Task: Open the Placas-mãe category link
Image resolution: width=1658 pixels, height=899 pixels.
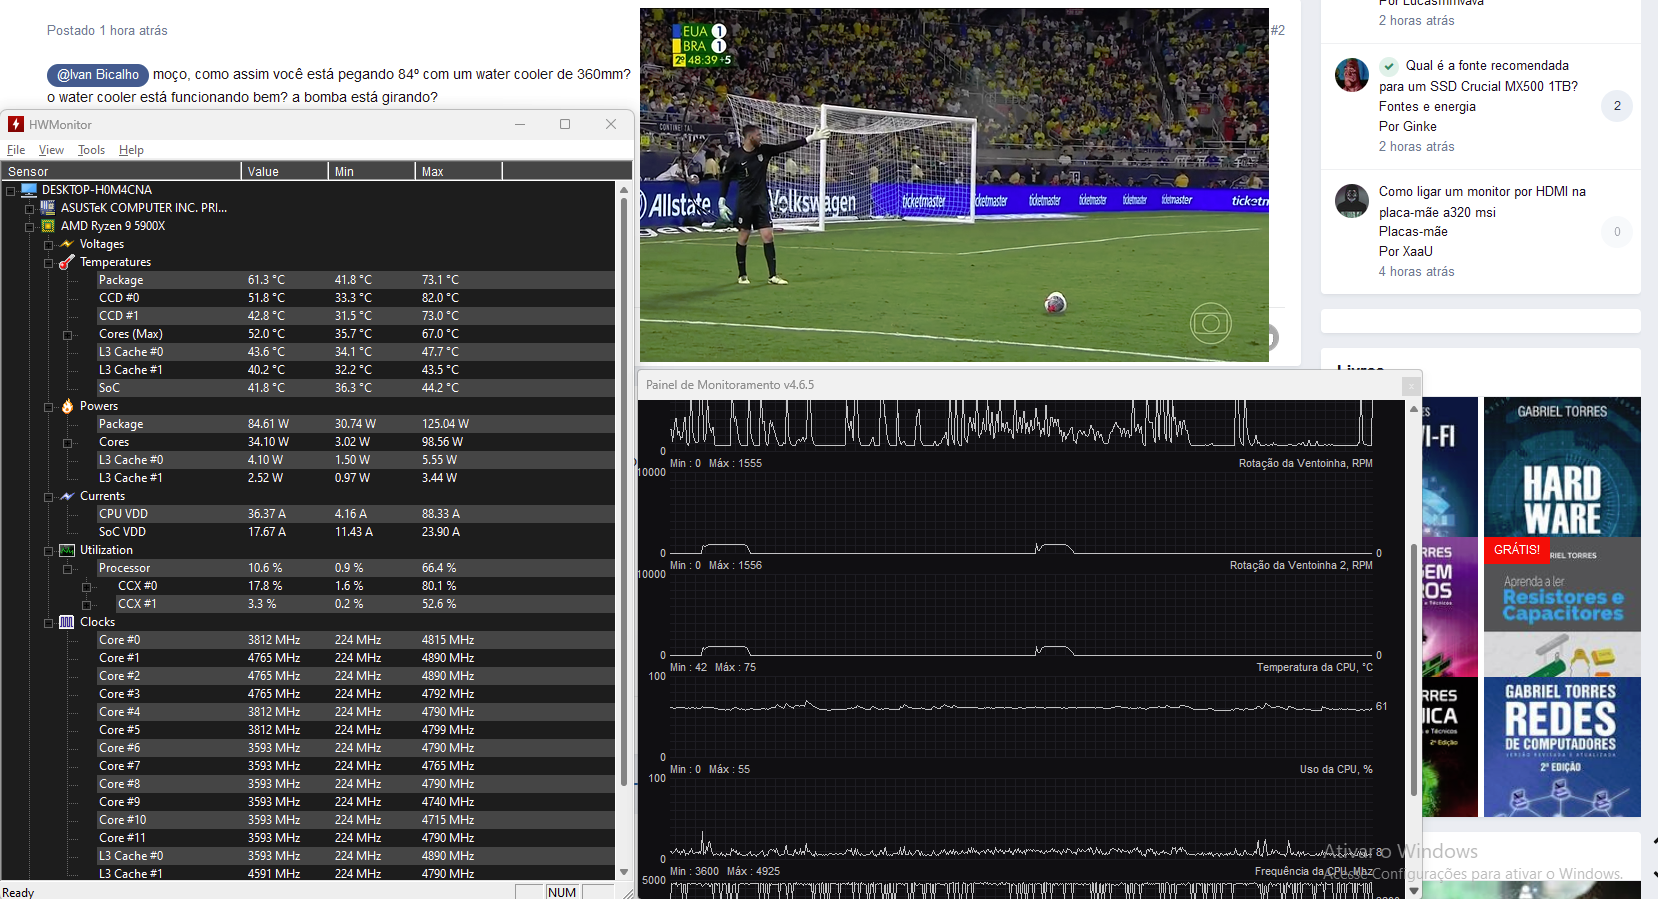Action: [x=1413, y=231]
